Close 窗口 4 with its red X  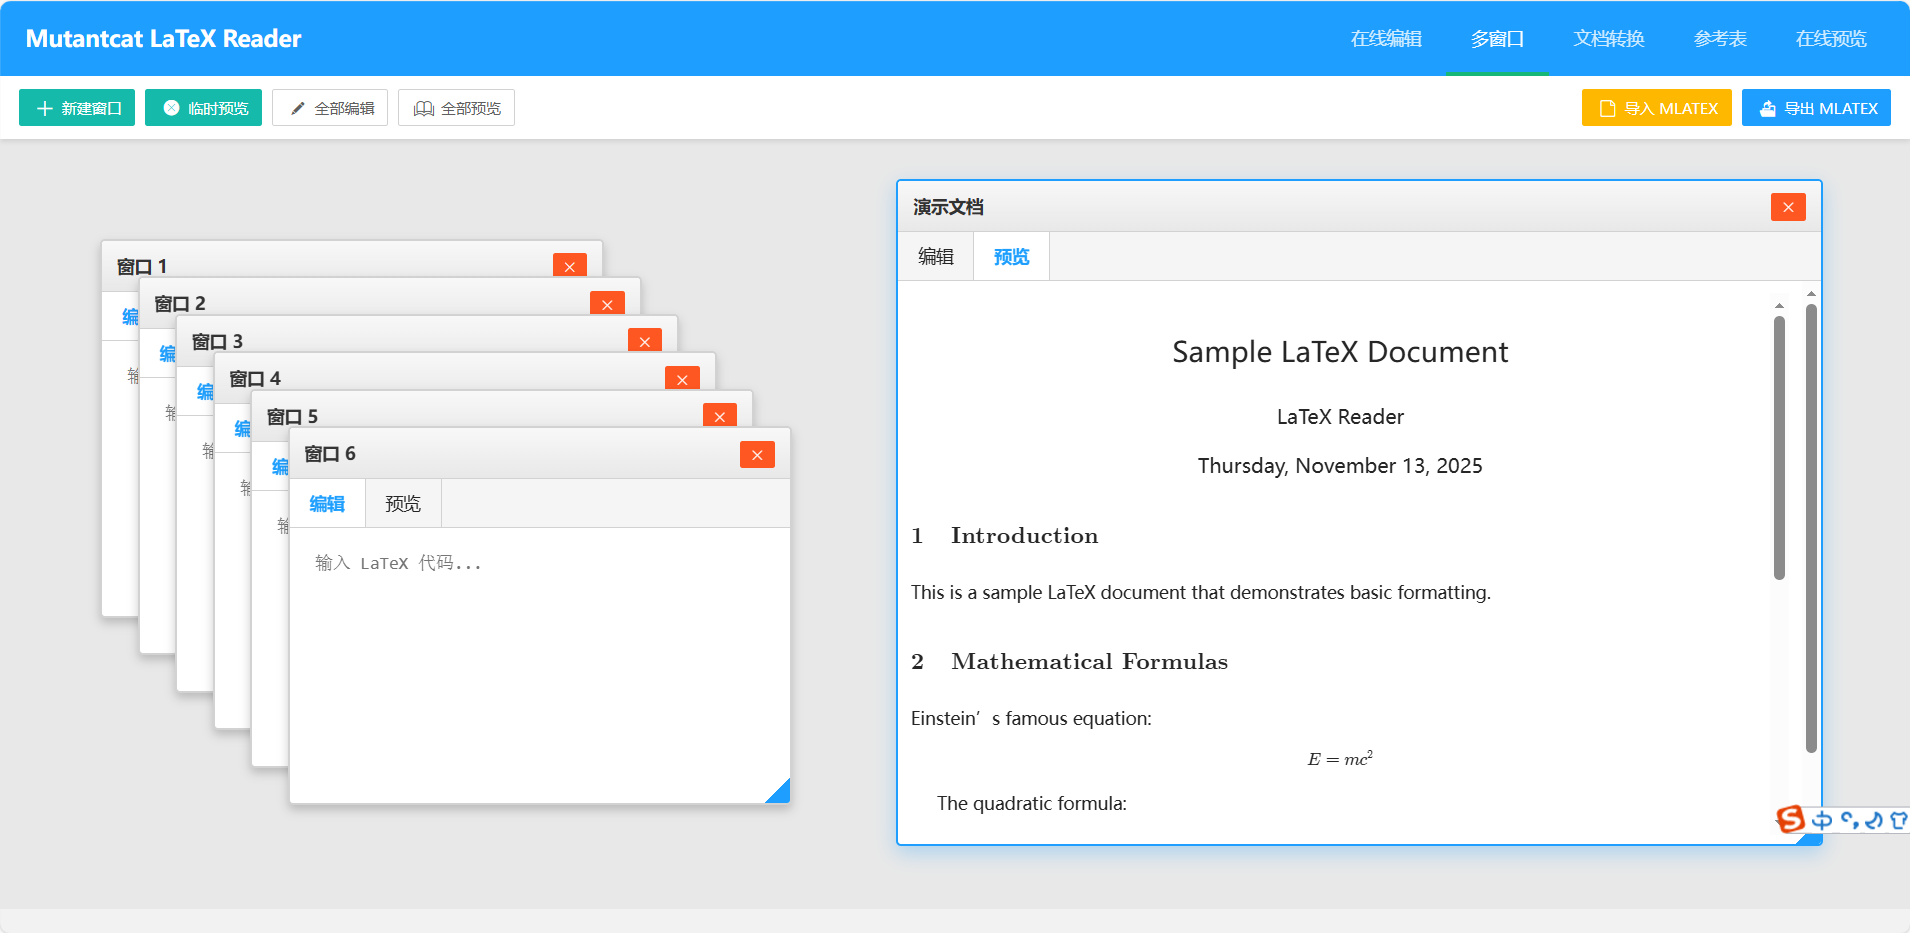(x=682, y=379)
